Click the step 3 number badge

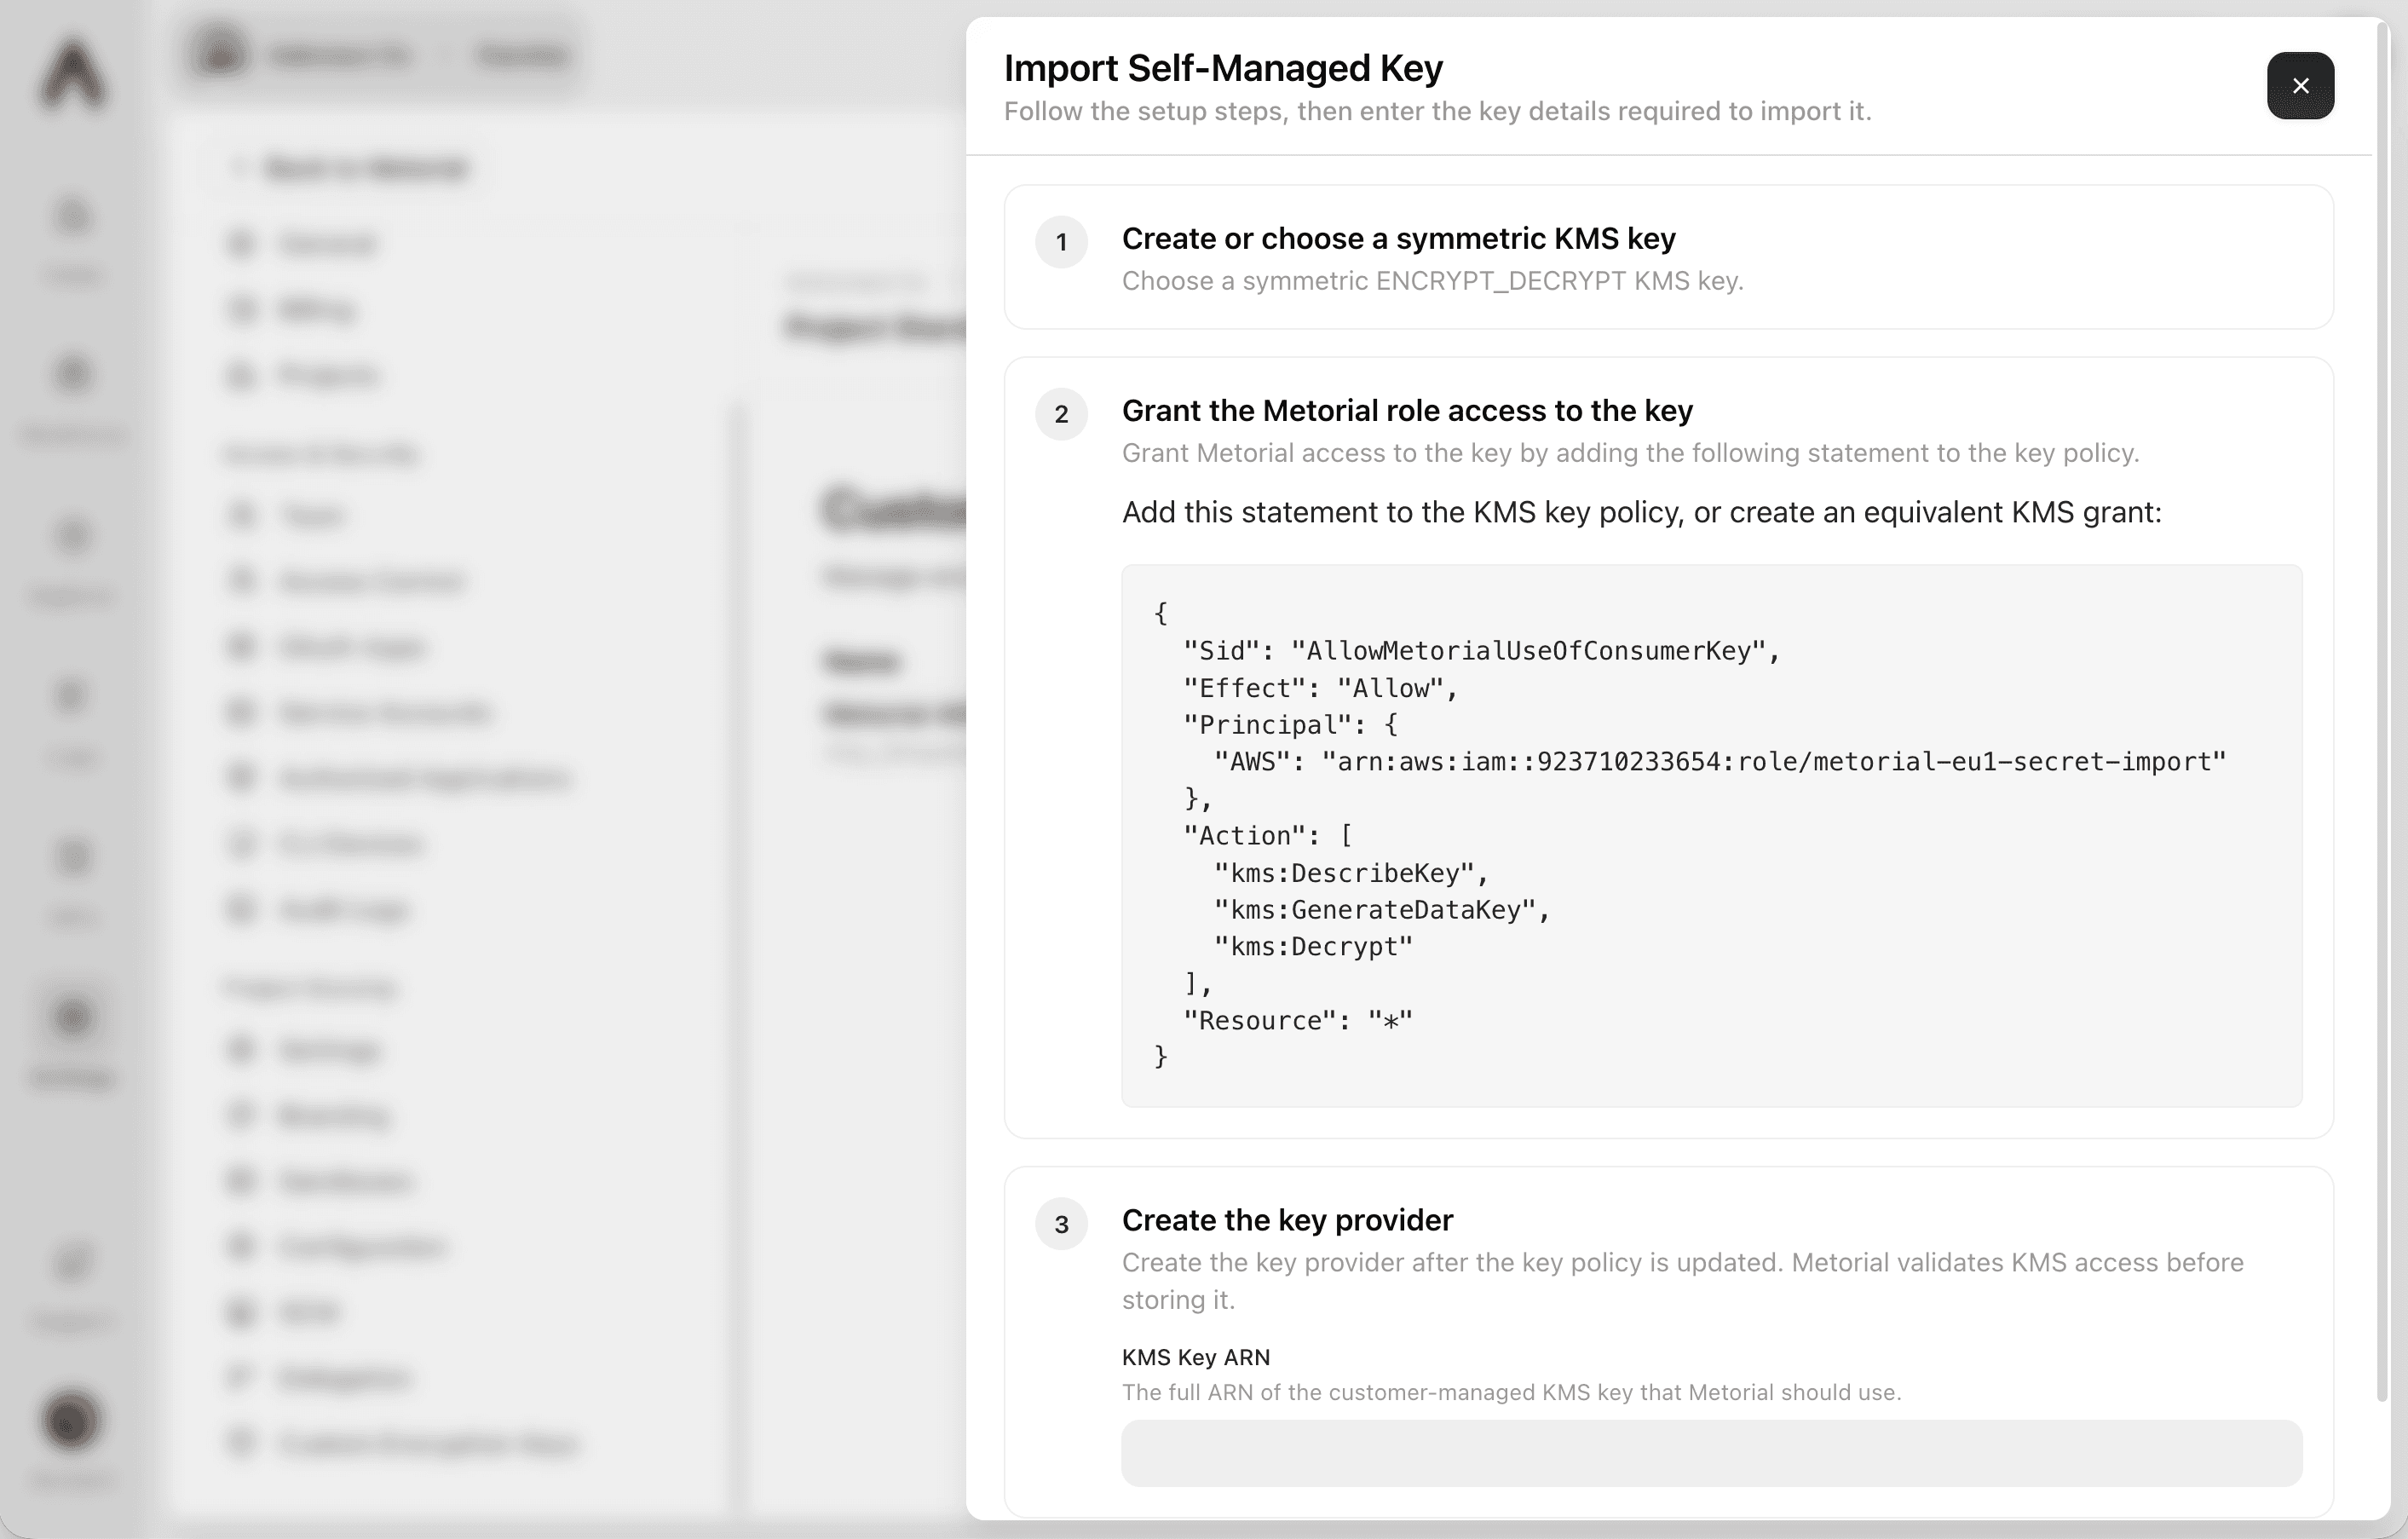tap(1061, 1224)
